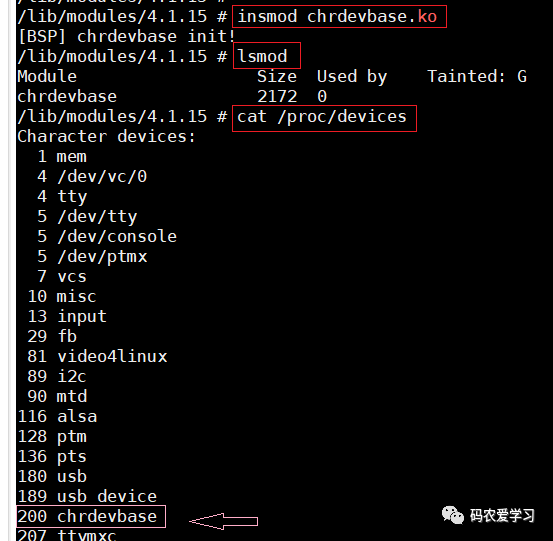
Task: Click the red 'ko' file extension text
Action: tap(427, 17)
